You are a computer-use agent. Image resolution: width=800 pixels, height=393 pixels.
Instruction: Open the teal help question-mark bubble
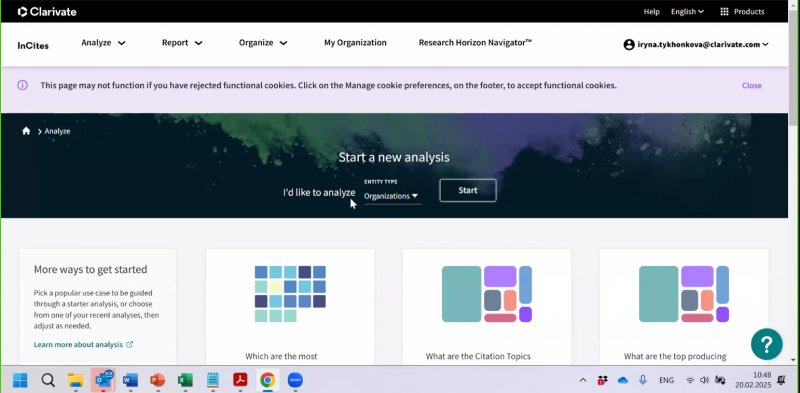(766, 344)
